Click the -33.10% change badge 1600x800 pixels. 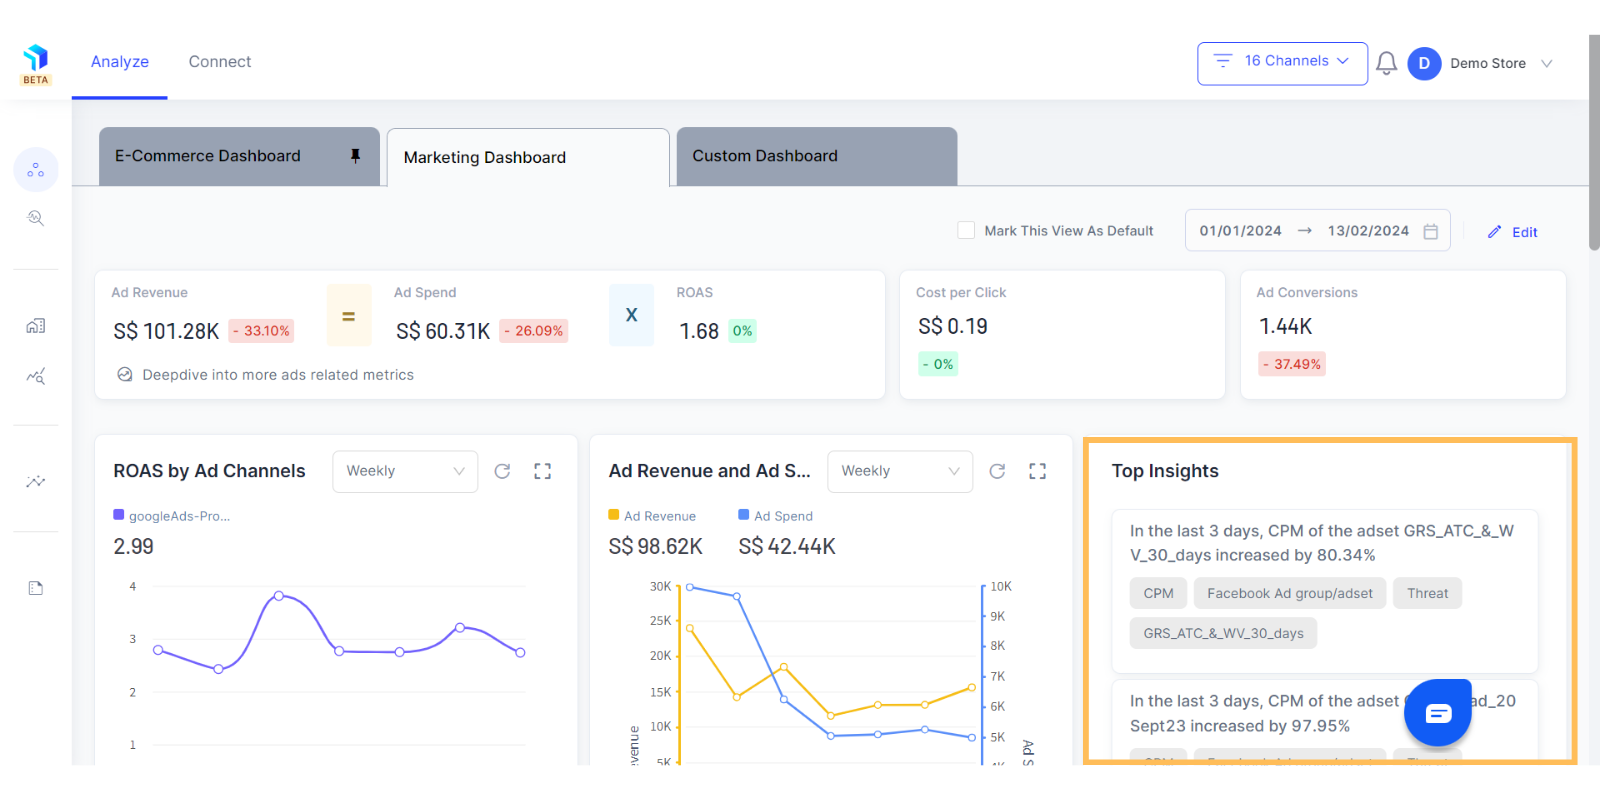click(x=261, y=331)
